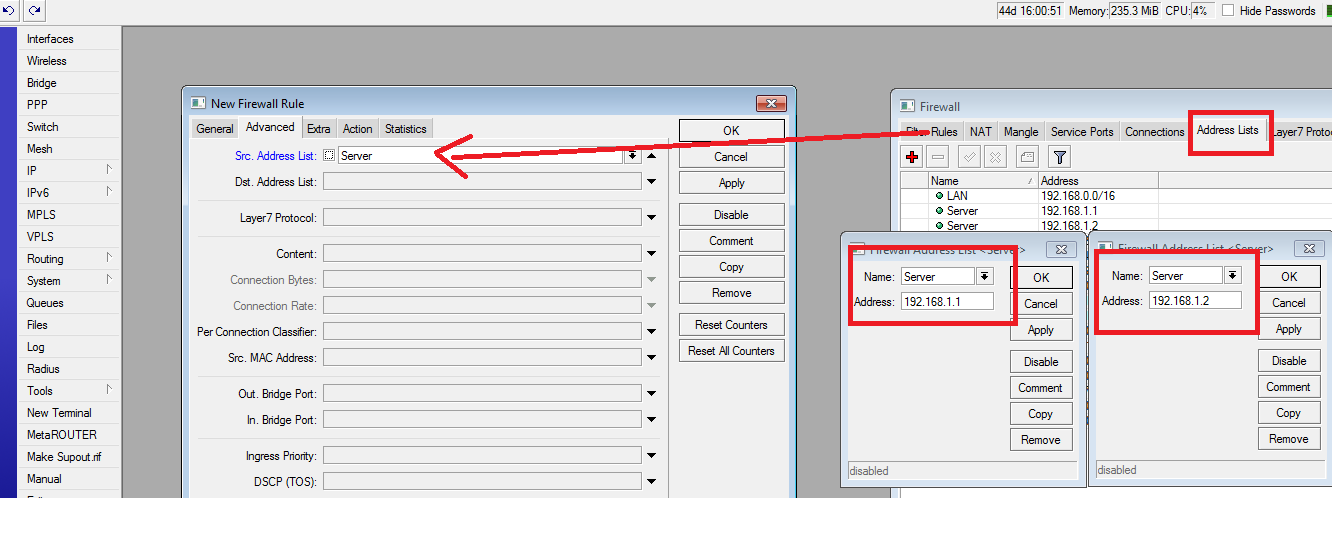Click Address field containing 192.168.1.2
1332x533 pixels.
tap(1195, 301)
